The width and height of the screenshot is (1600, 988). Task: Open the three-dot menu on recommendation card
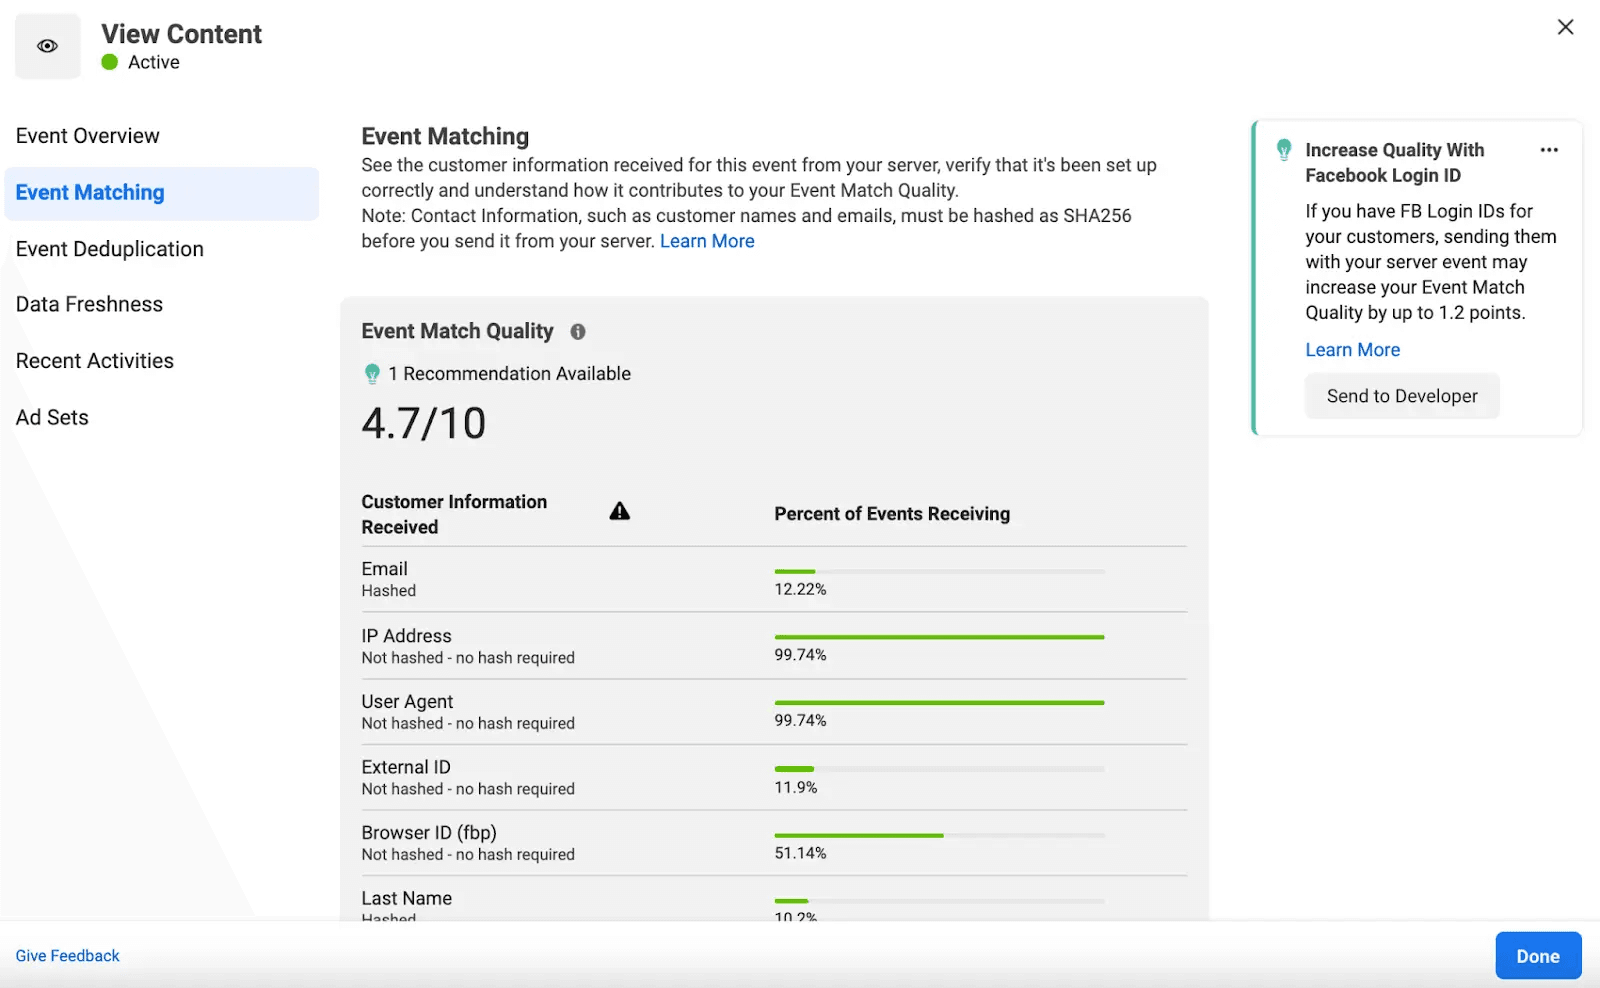tap(1549, 150)
